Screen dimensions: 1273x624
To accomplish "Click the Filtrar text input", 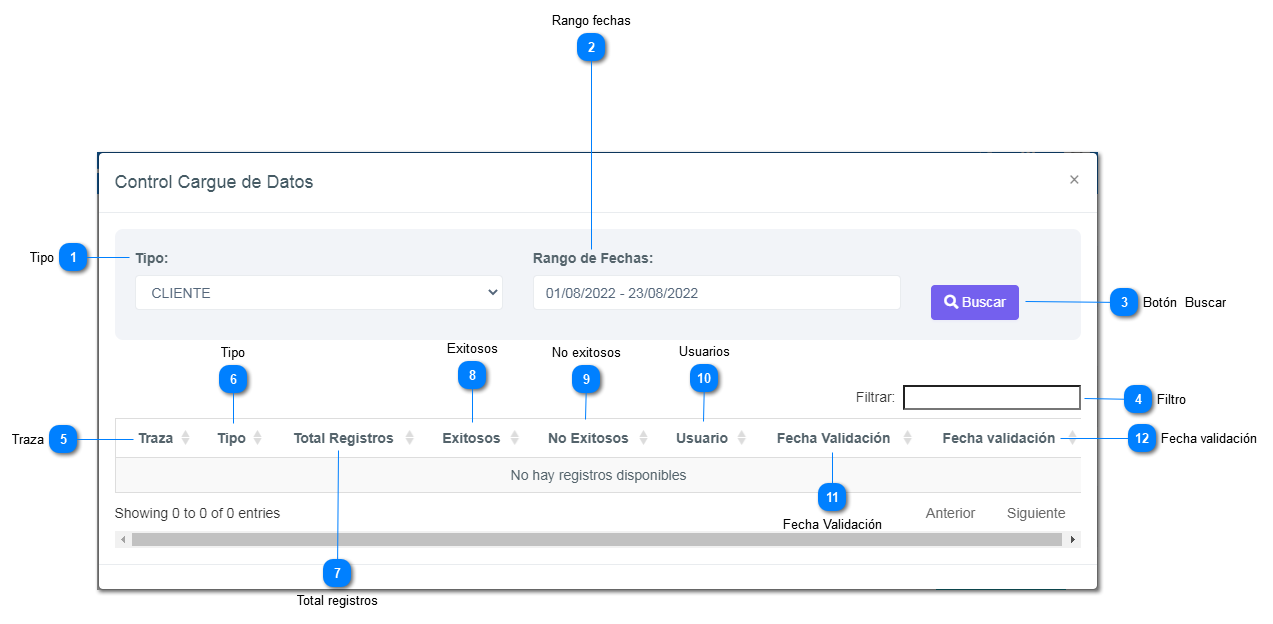I will tap(991, 398).
